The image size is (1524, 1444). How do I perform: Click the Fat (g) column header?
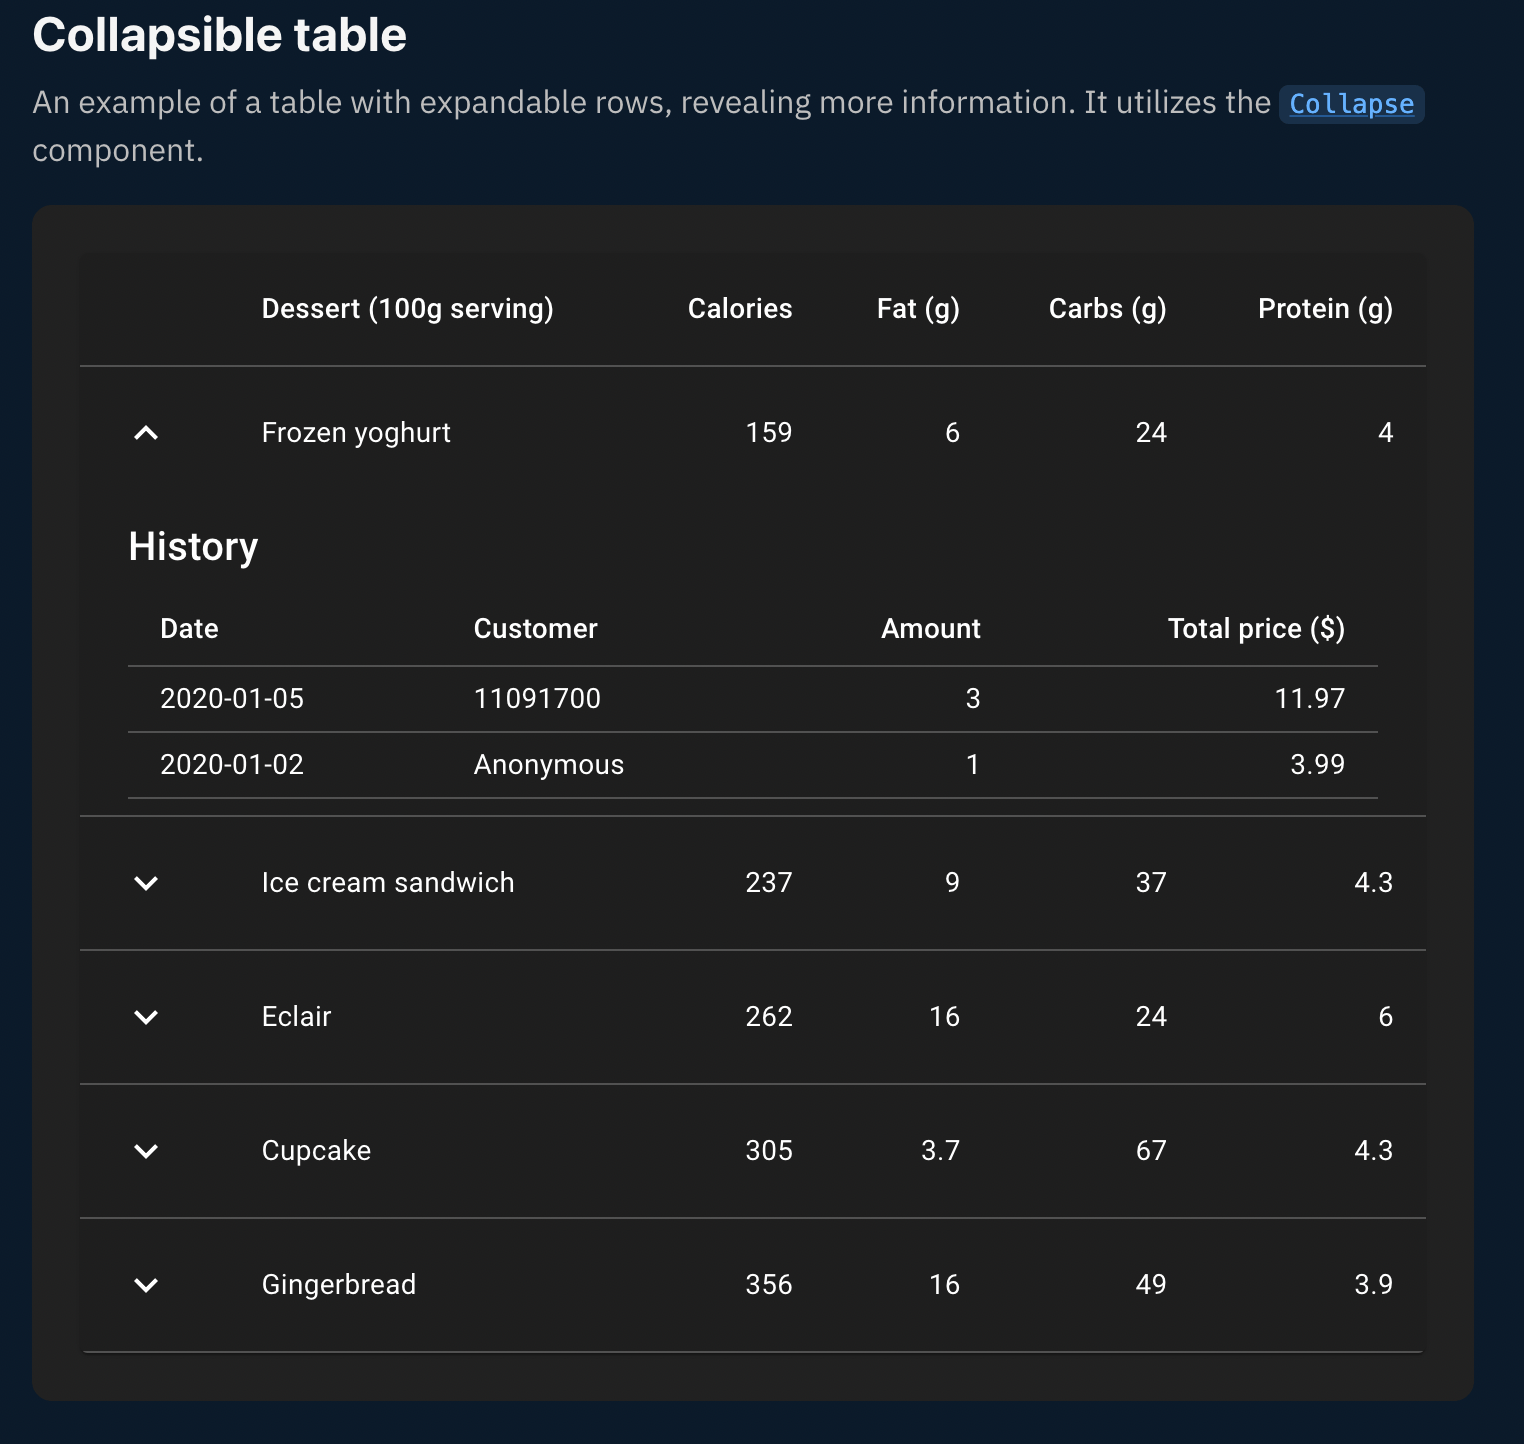pos(917,309)
